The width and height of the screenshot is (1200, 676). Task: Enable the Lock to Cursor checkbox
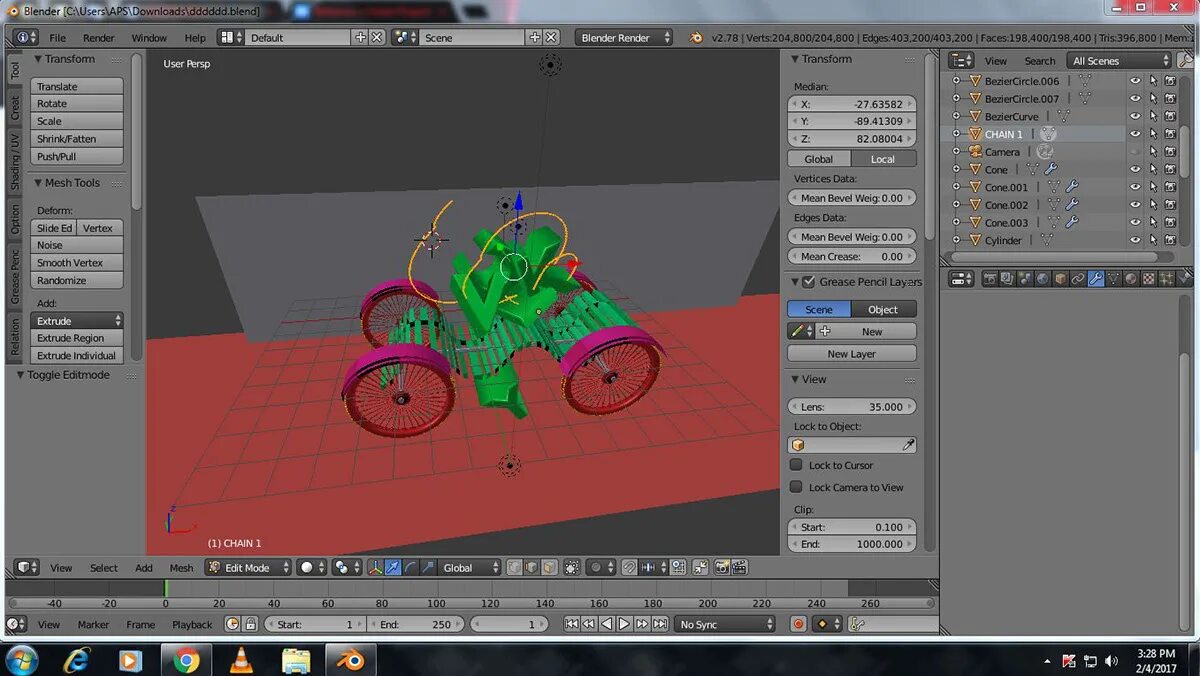[x=796, y=465]
